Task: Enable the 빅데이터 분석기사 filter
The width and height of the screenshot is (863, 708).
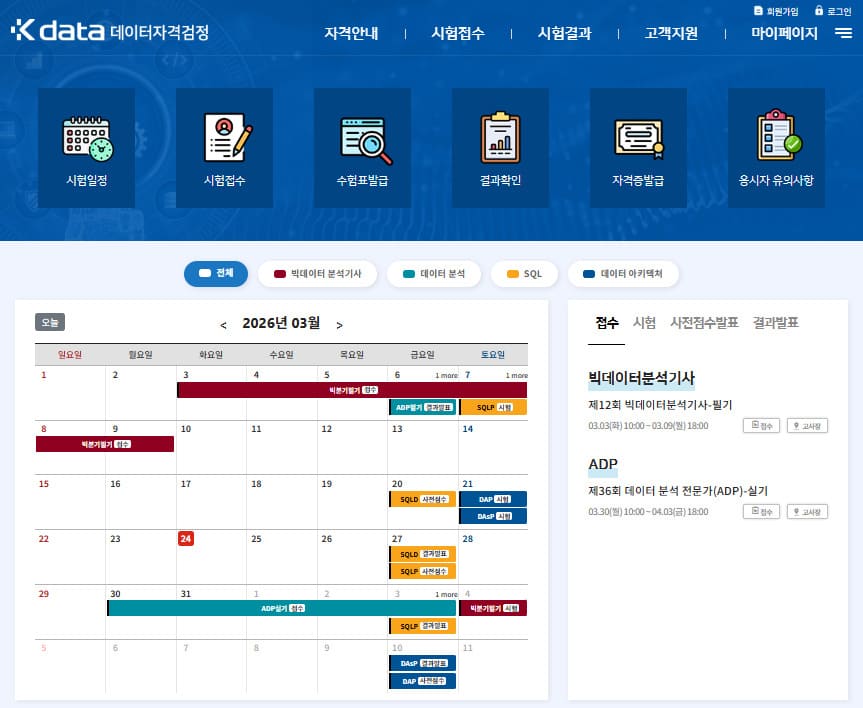Action: pos(317,273)
